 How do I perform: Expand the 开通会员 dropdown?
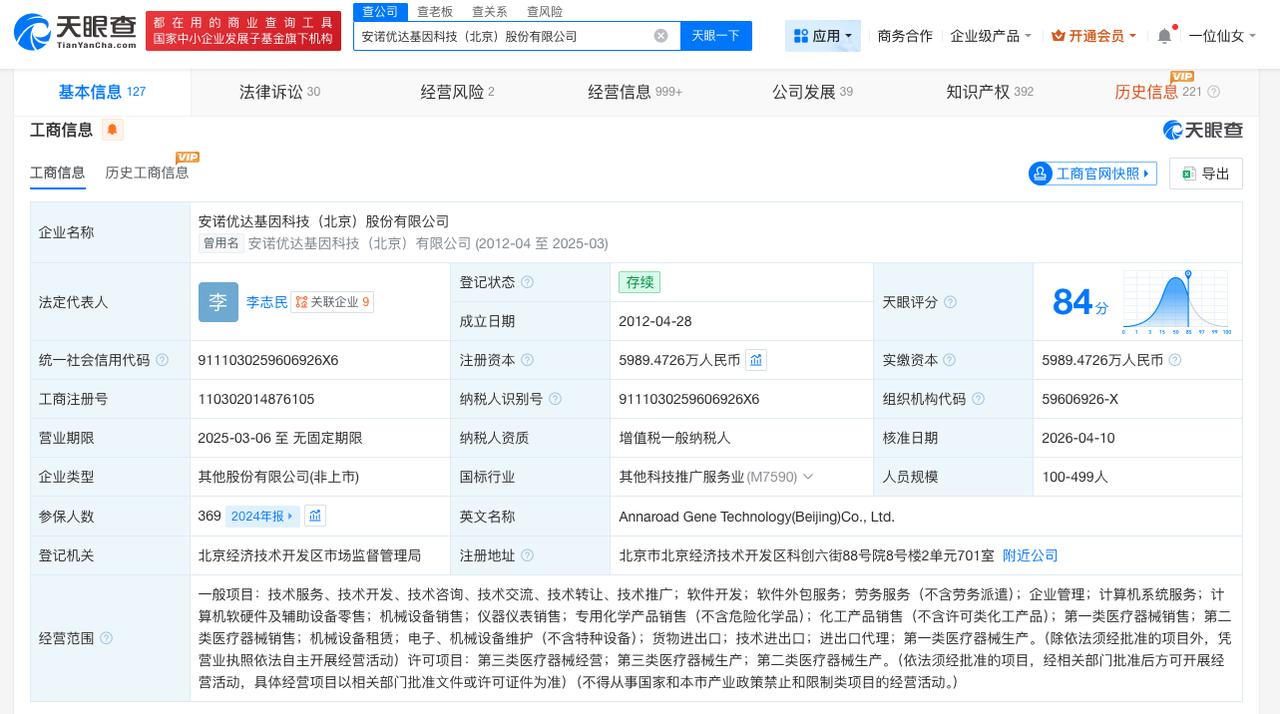tap(1094, 36)
